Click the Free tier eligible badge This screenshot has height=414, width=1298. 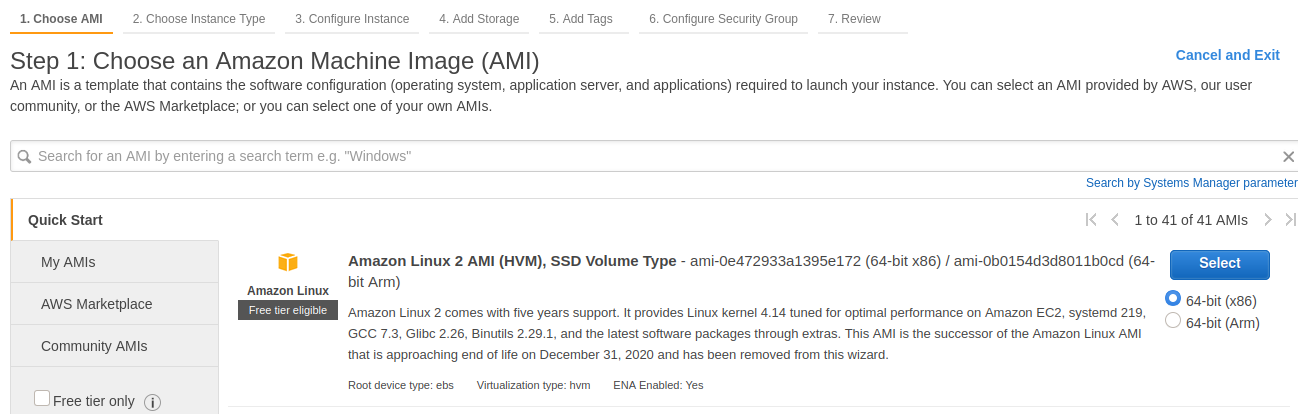[288, 310]
